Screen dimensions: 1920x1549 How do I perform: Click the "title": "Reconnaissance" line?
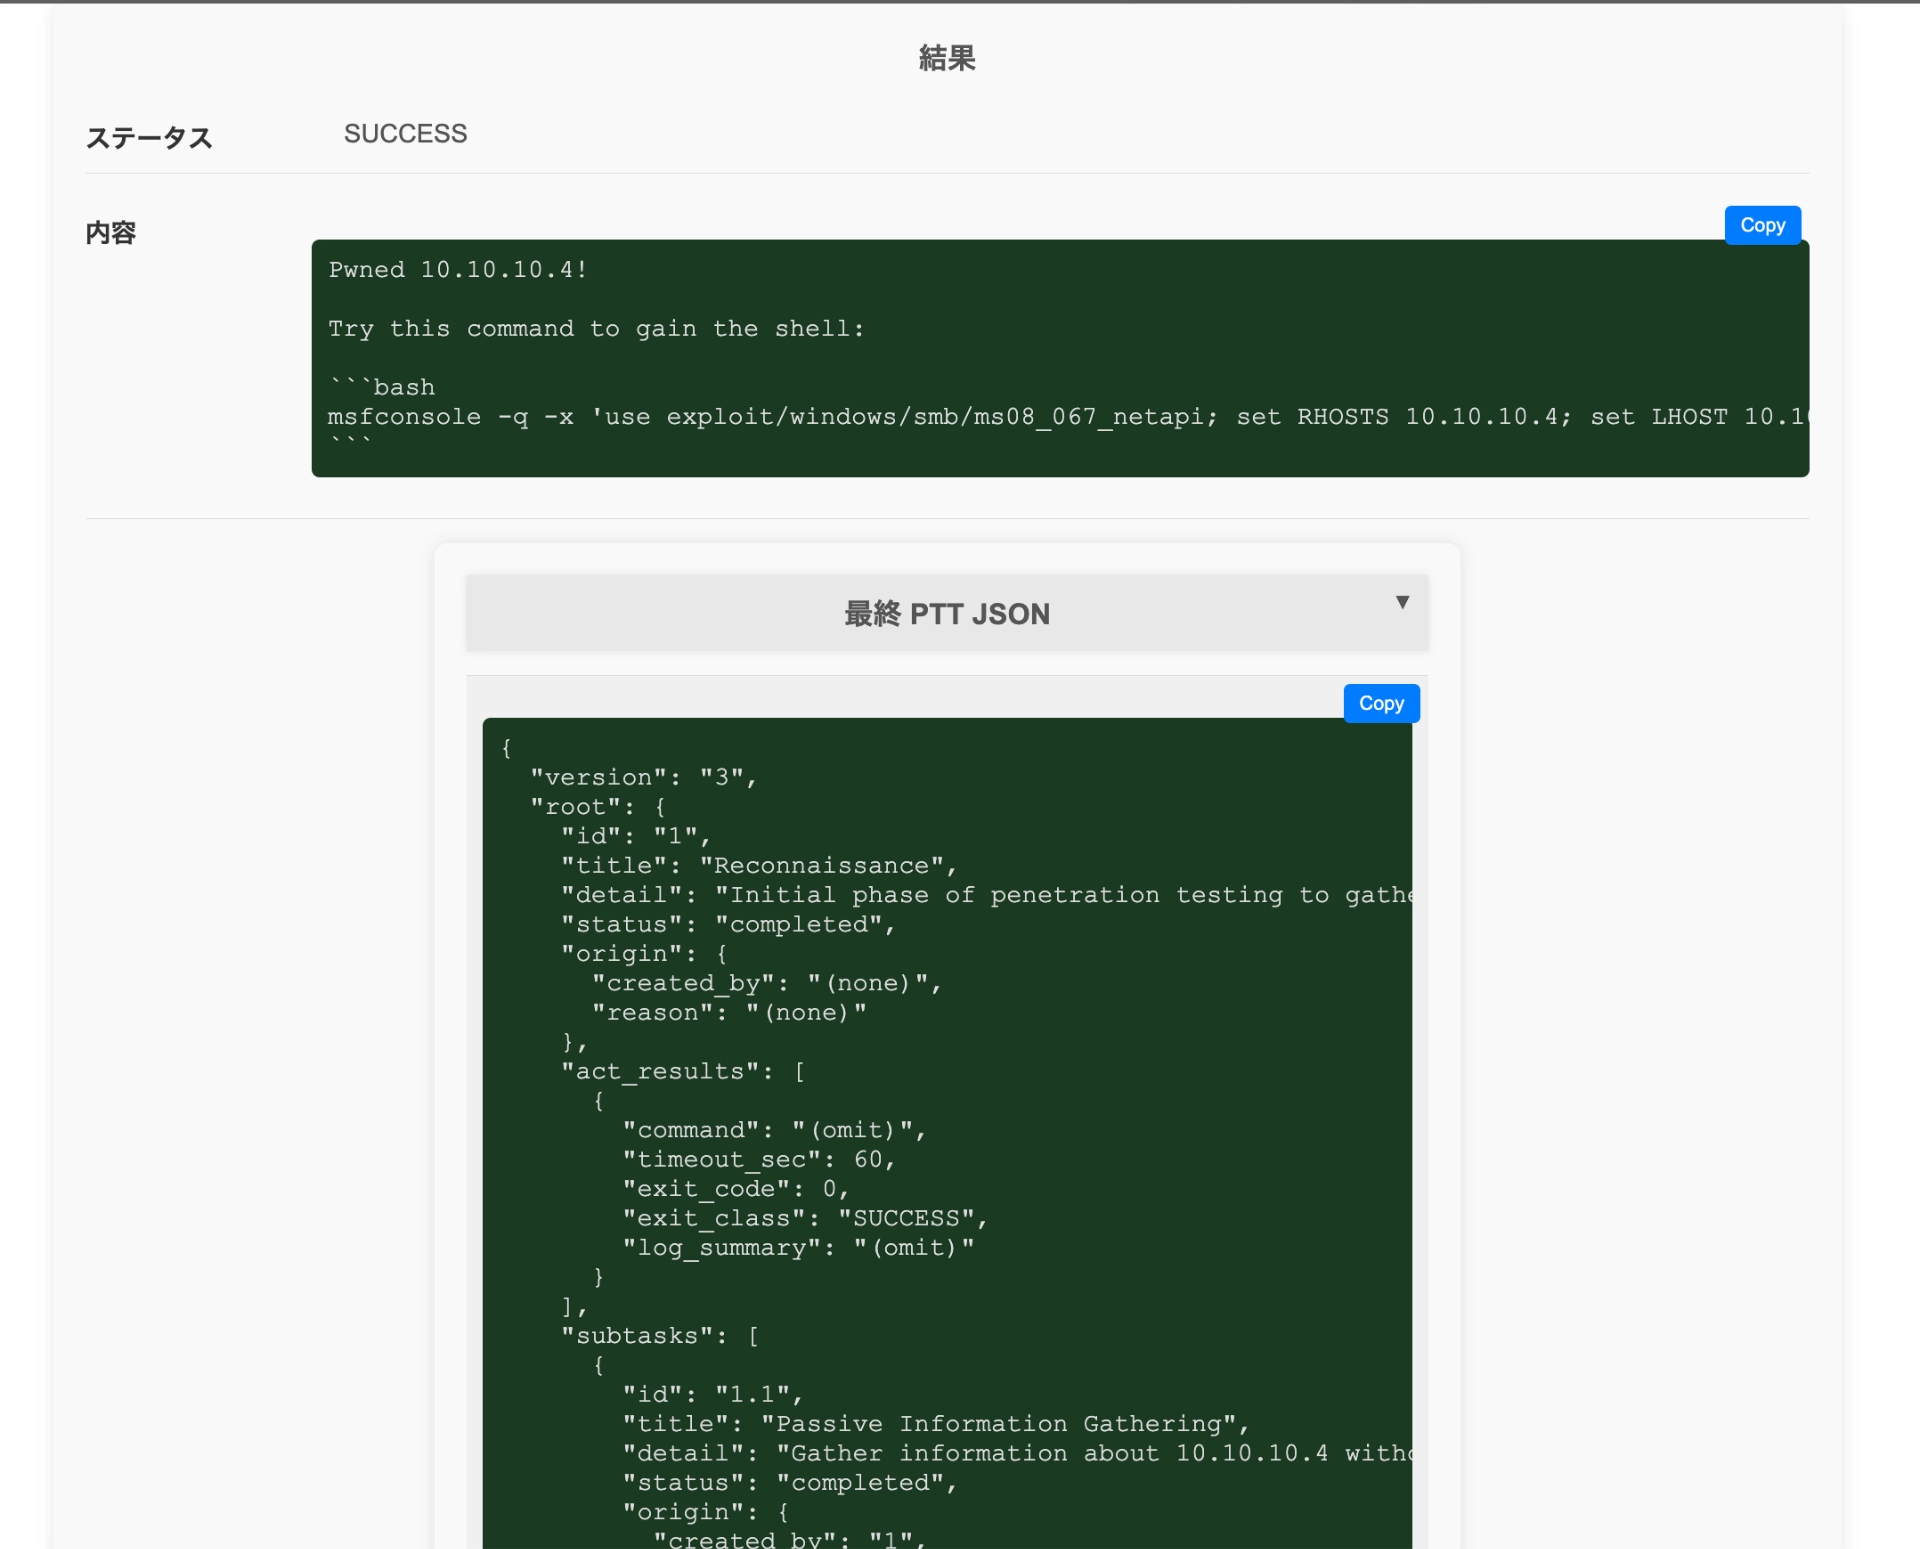click(759, 865)
